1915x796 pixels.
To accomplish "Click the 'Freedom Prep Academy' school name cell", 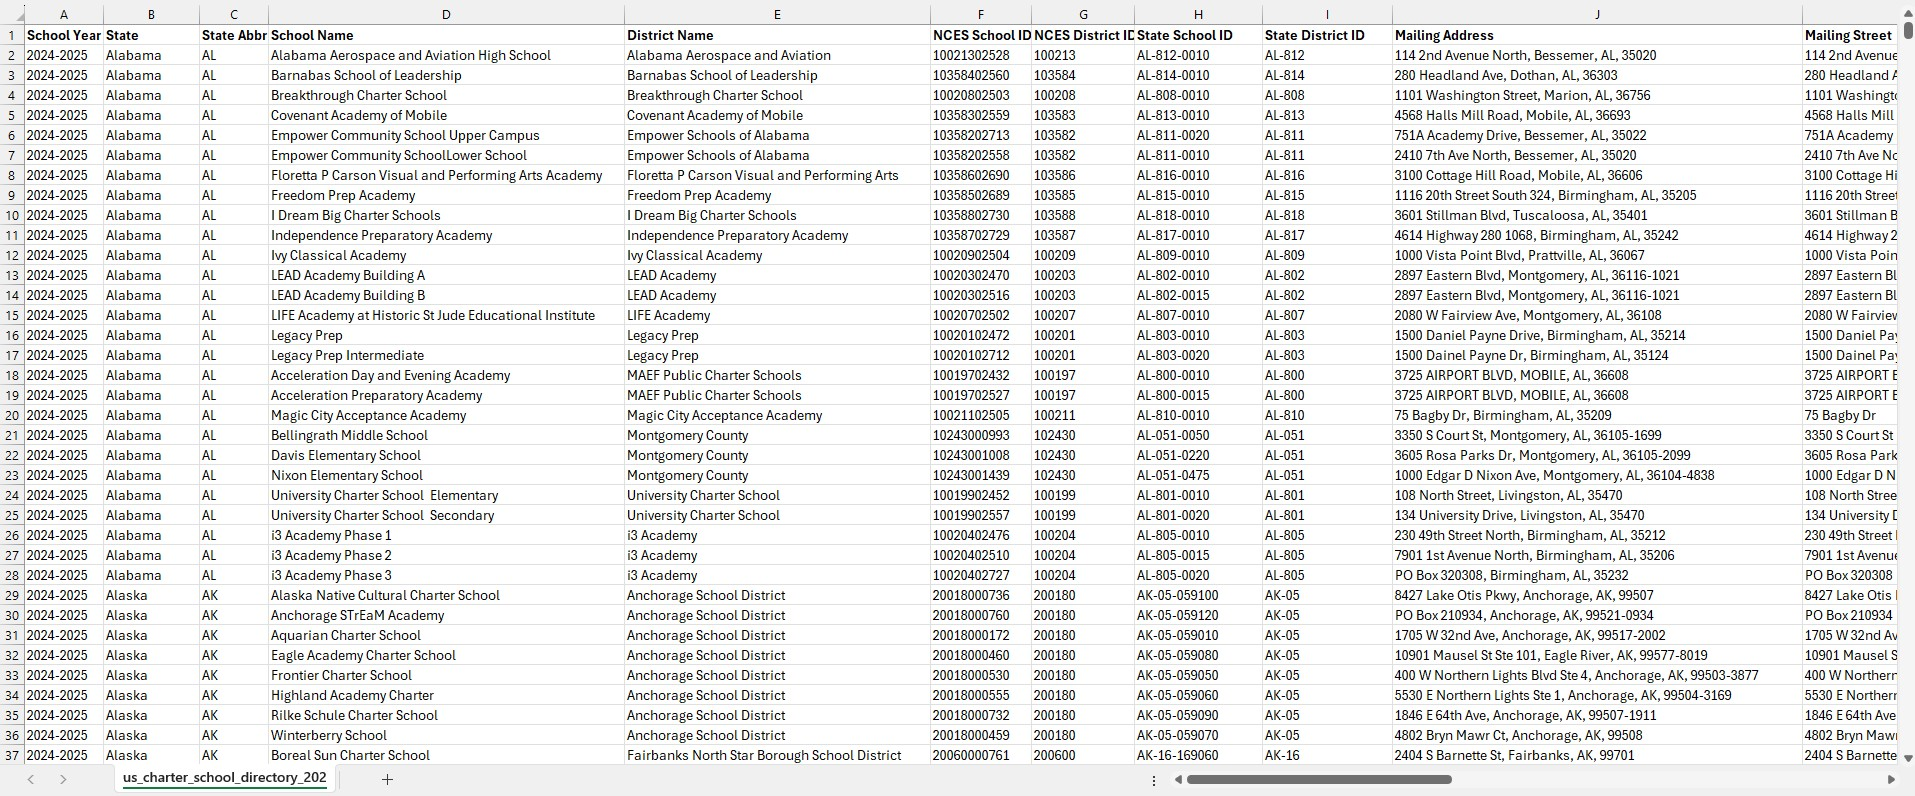I will point(343,195).
